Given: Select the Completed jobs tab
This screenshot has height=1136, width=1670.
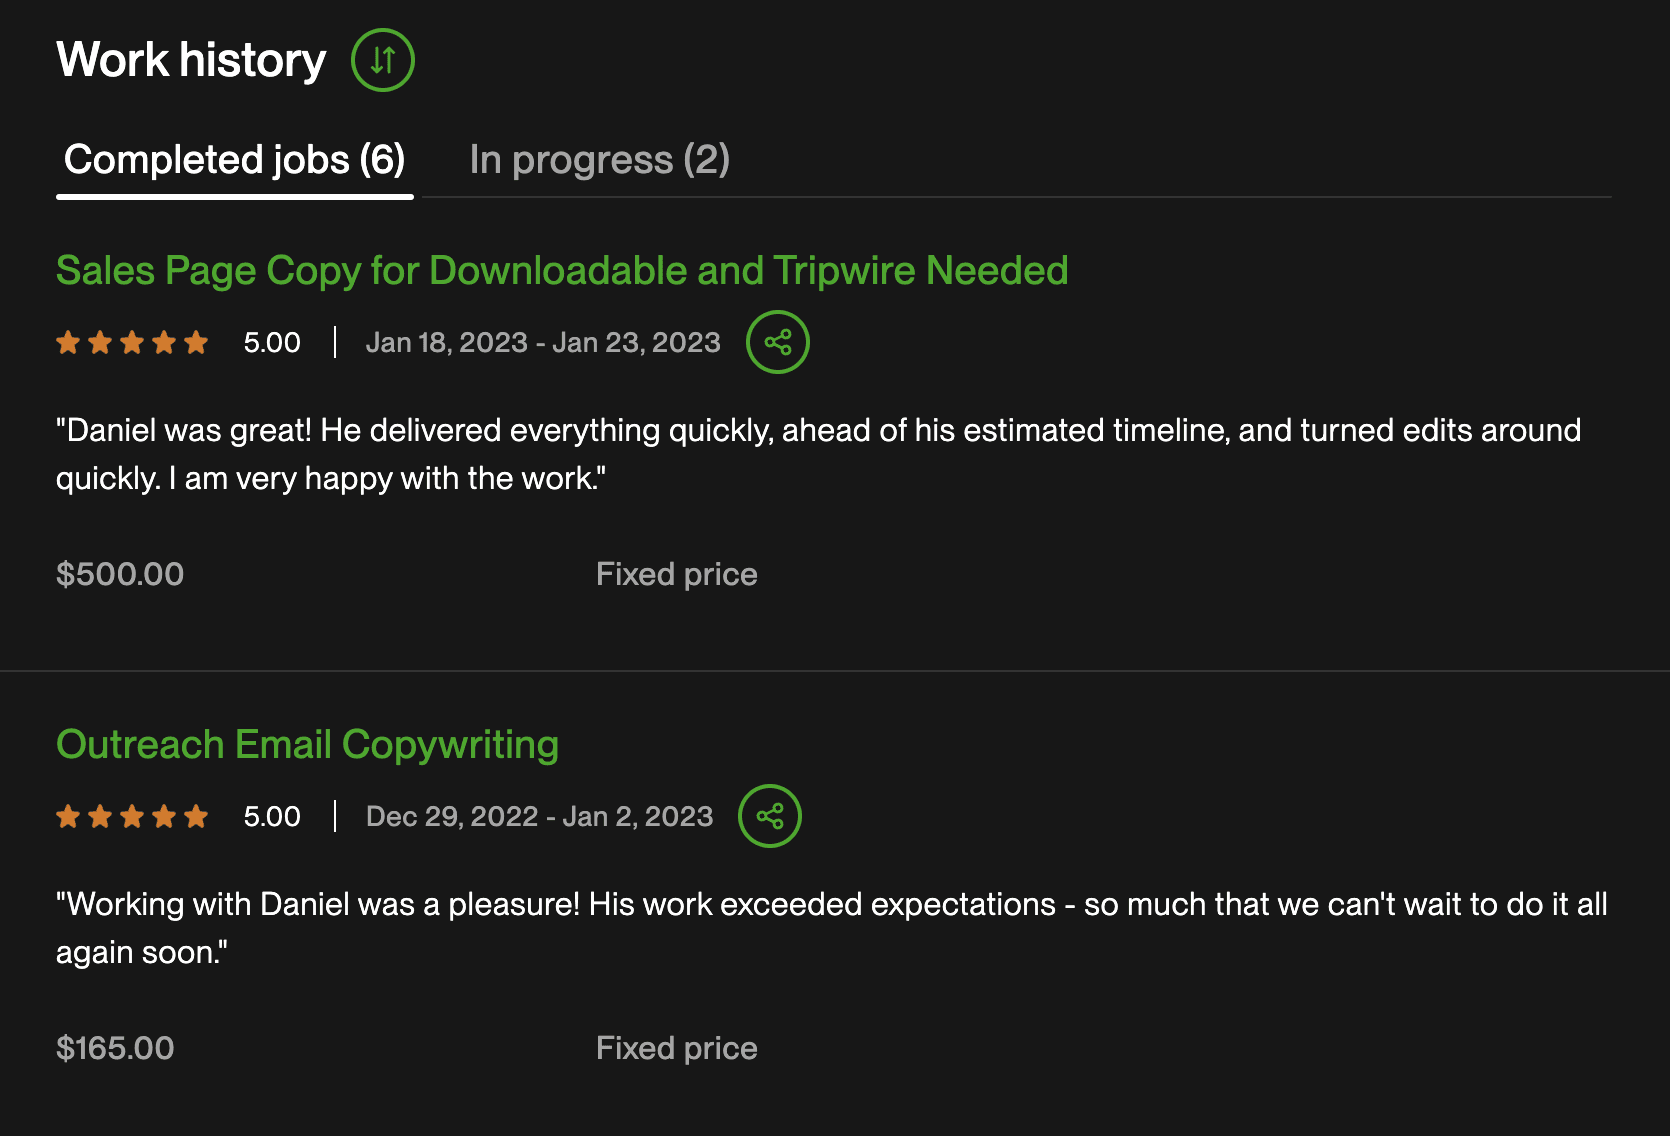Looking at the screenshot, I should pos(234,159).
